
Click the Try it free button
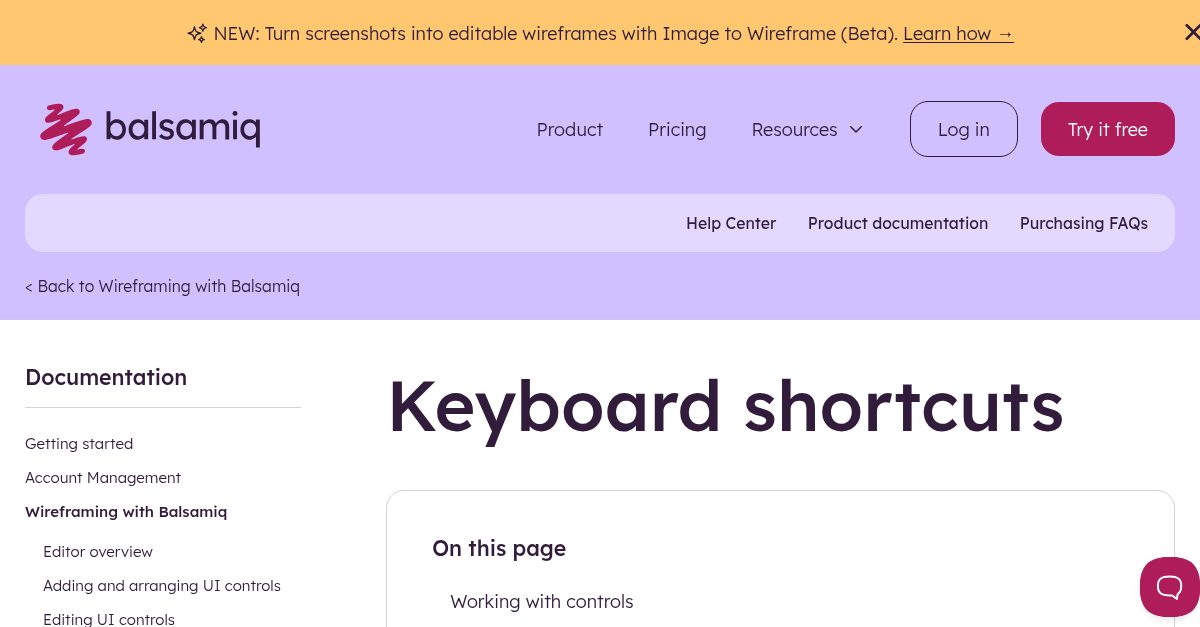point(1107,129)
